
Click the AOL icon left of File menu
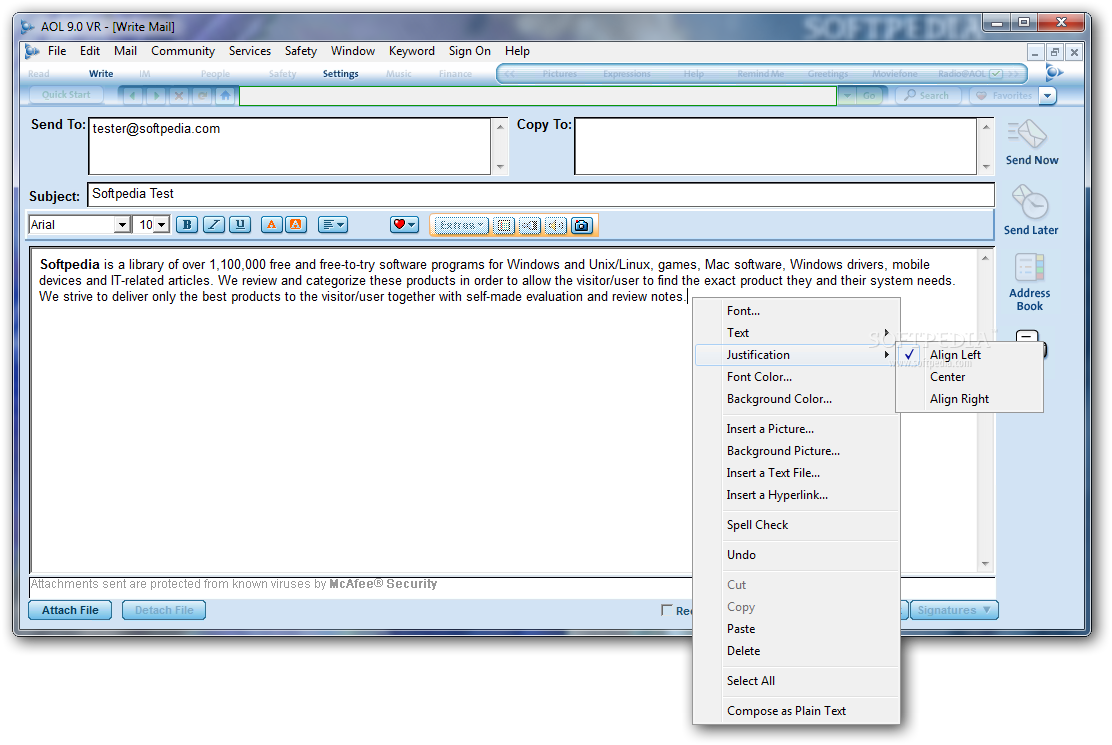tap(32, 51)
